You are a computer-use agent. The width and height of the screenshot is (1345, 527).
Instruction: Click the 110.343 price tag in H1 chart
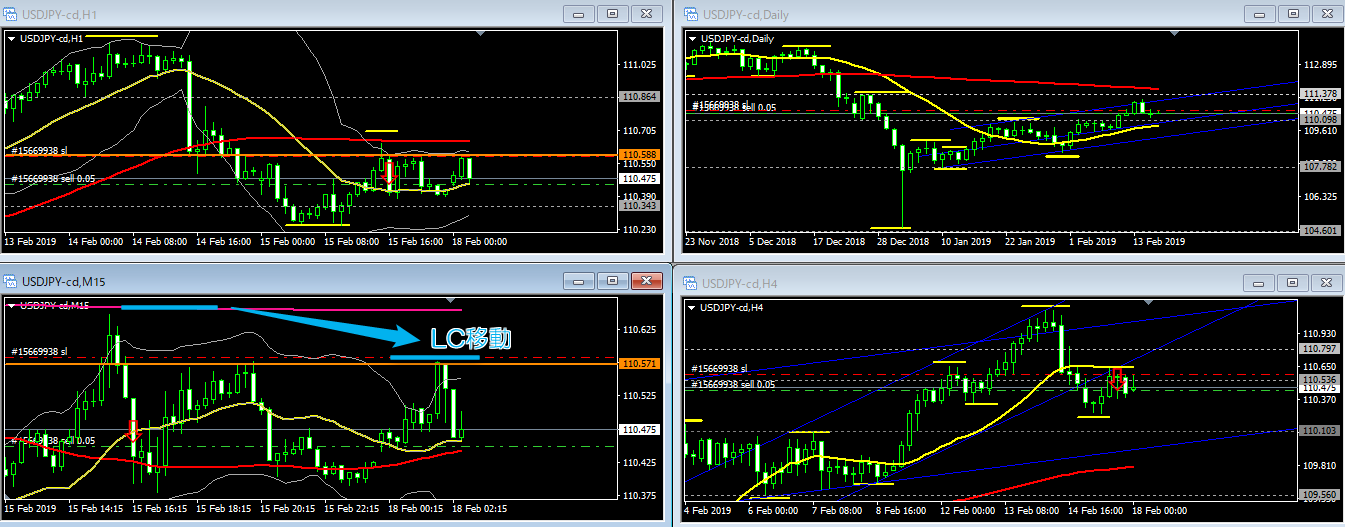639,206
